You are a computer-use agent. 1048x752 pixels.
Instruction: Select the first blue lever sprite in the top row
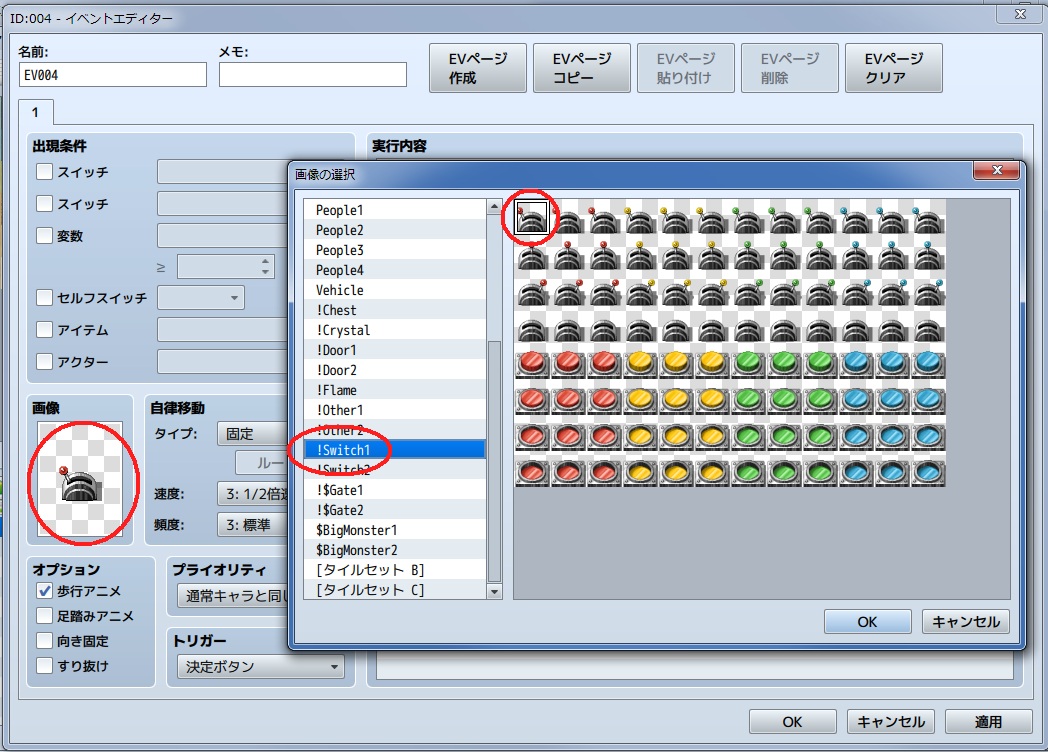pyautogui.click(x=856, y=217)
